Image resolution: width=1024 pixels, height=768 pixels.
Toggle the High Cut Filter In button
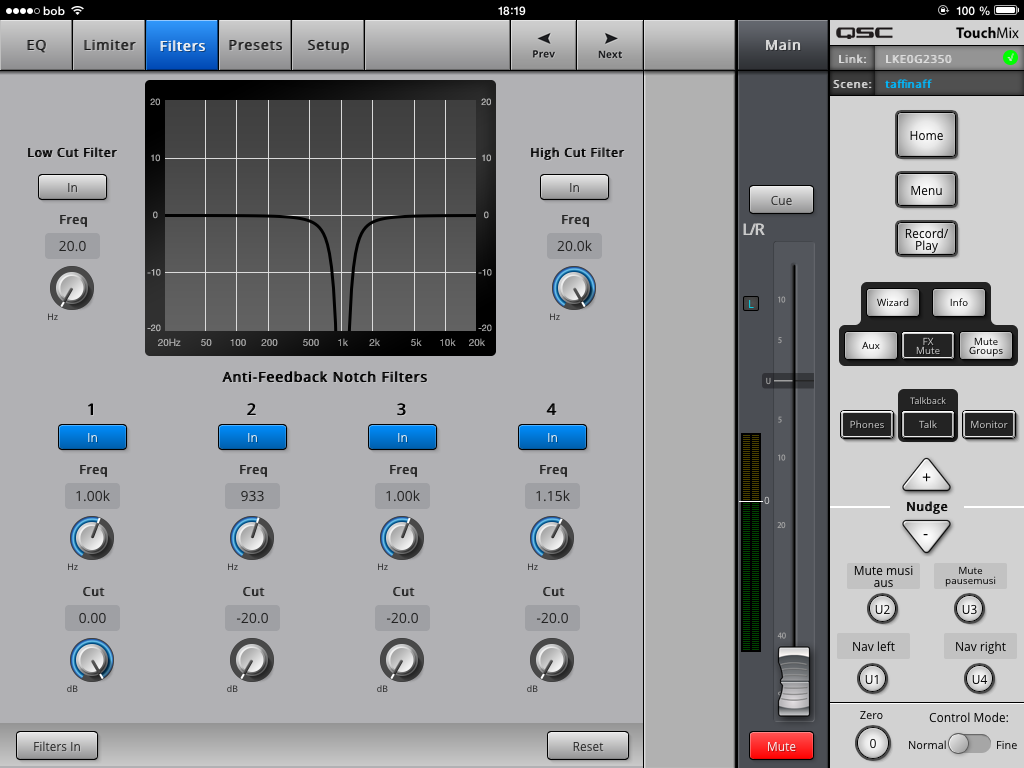coord(574,187)
